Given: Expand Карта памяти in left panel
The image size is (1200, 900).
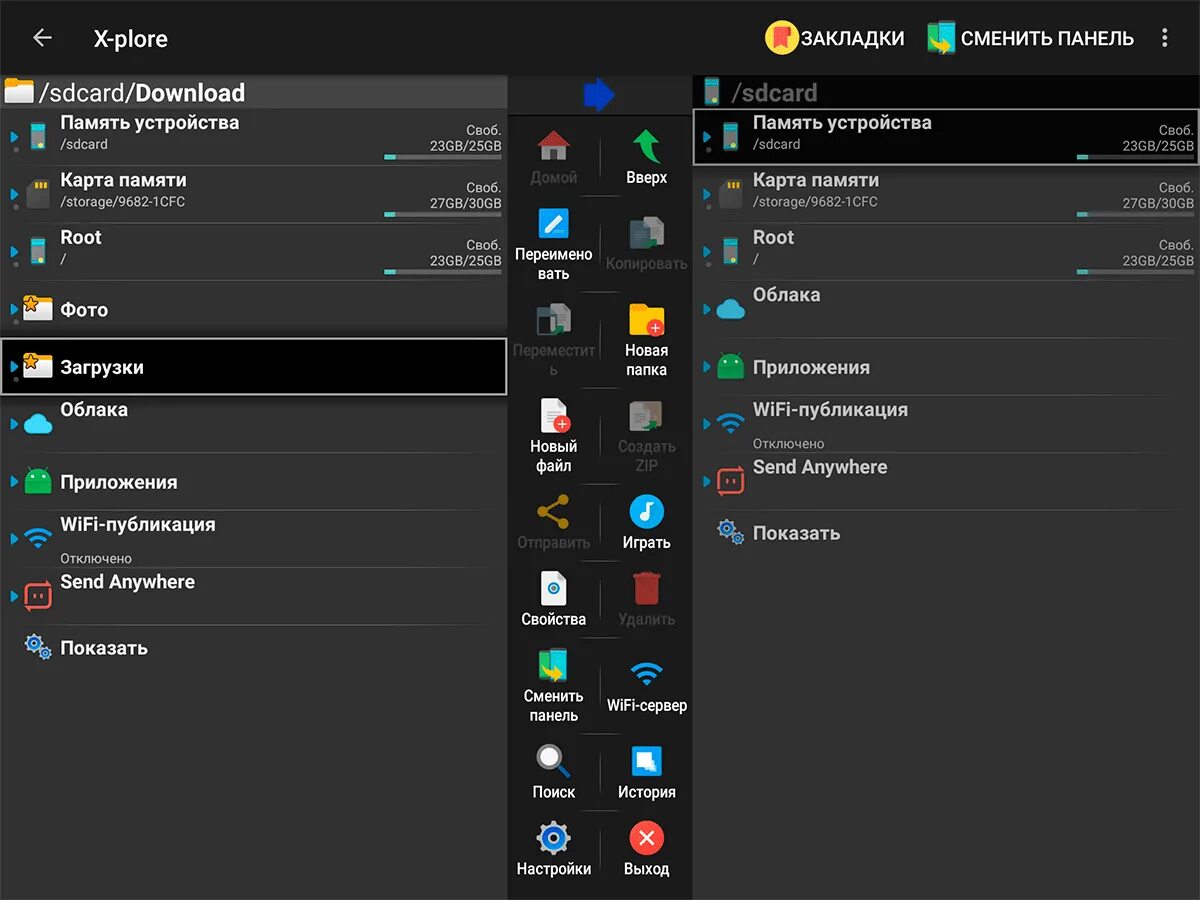Looking at the screenshot, I should [14, 194].
